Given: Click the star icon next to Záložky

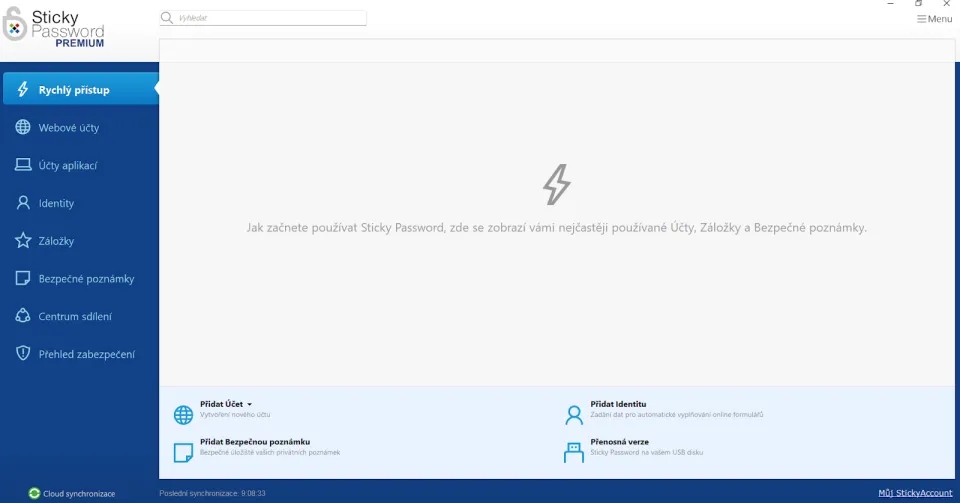Looking at the screenshot, I should 23,240.
